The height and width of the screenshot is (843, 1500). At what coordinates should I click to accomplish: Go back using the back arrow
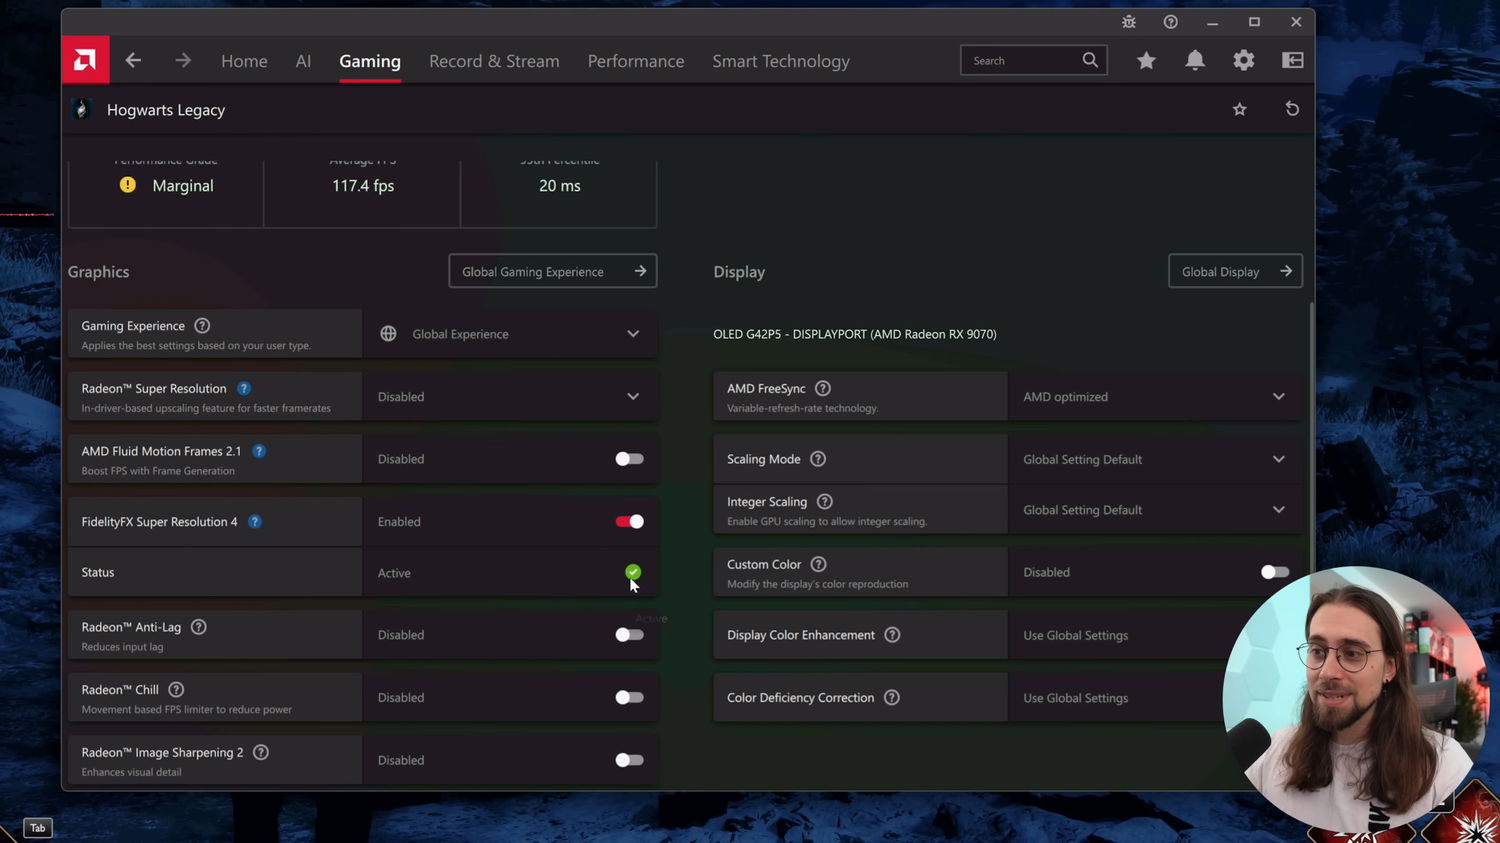pyautogui.click(x=133, y=61)
